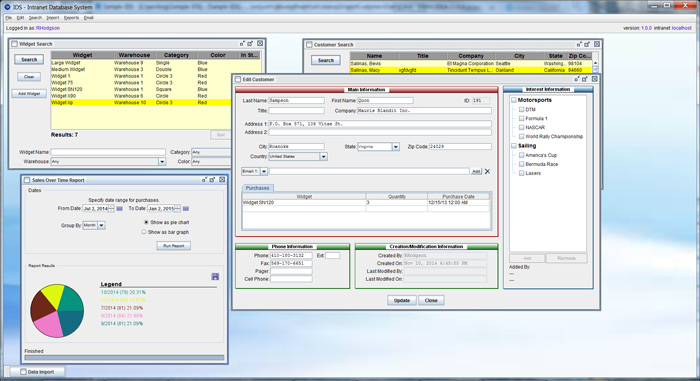The image size is (700, 381).
Task: Open the Group By Month dropdown
Action: click(x=101, y=226)
